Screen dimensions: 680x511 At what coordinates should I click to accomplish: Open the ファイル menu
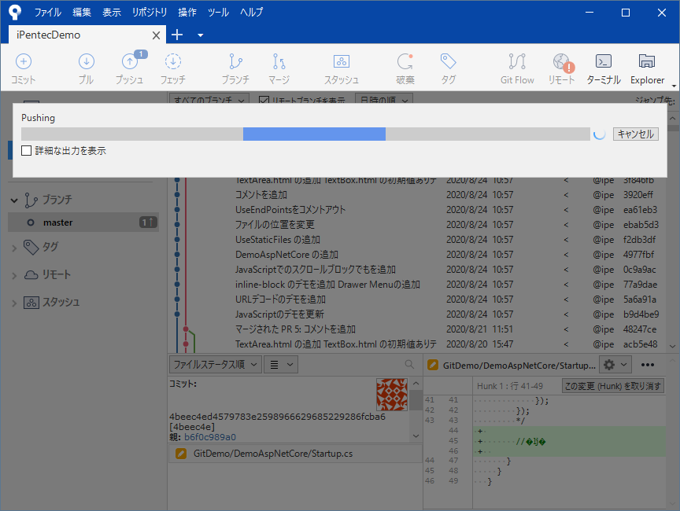pos(48,12)
